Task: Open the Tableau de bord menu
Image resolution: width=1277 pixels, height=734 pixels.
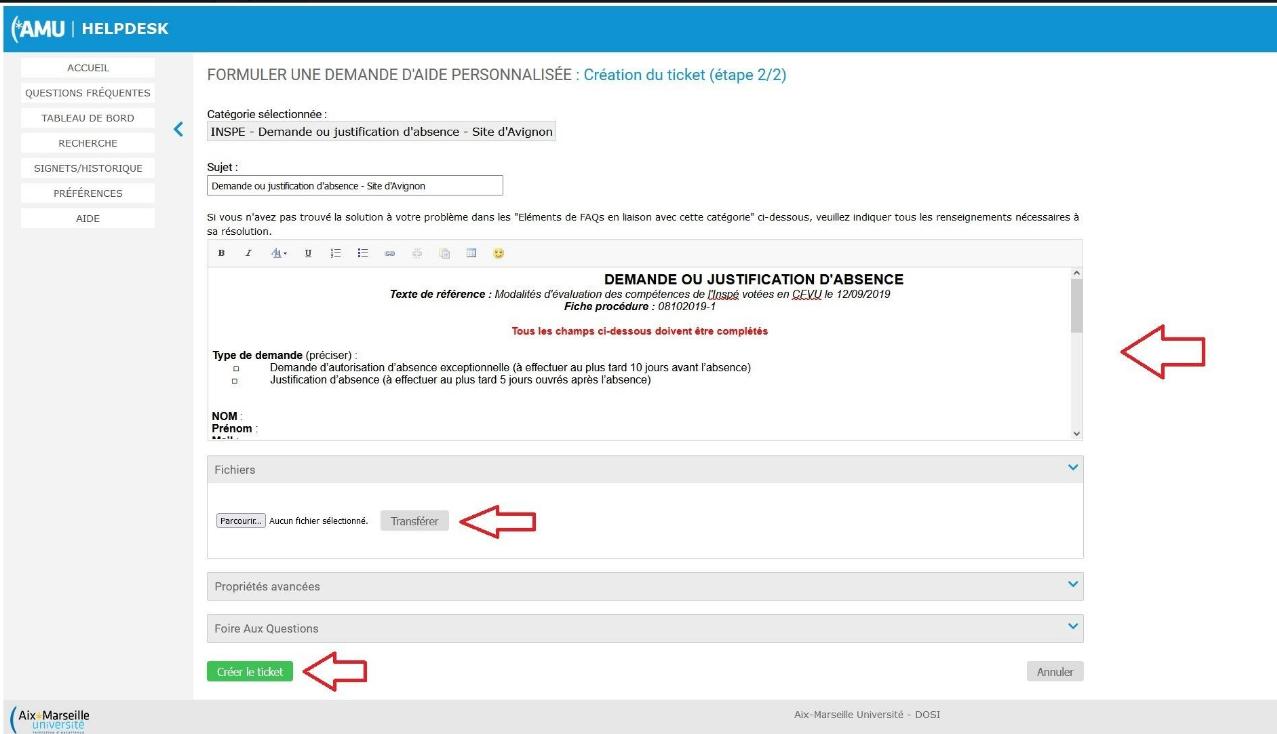Action: (88, 118)
